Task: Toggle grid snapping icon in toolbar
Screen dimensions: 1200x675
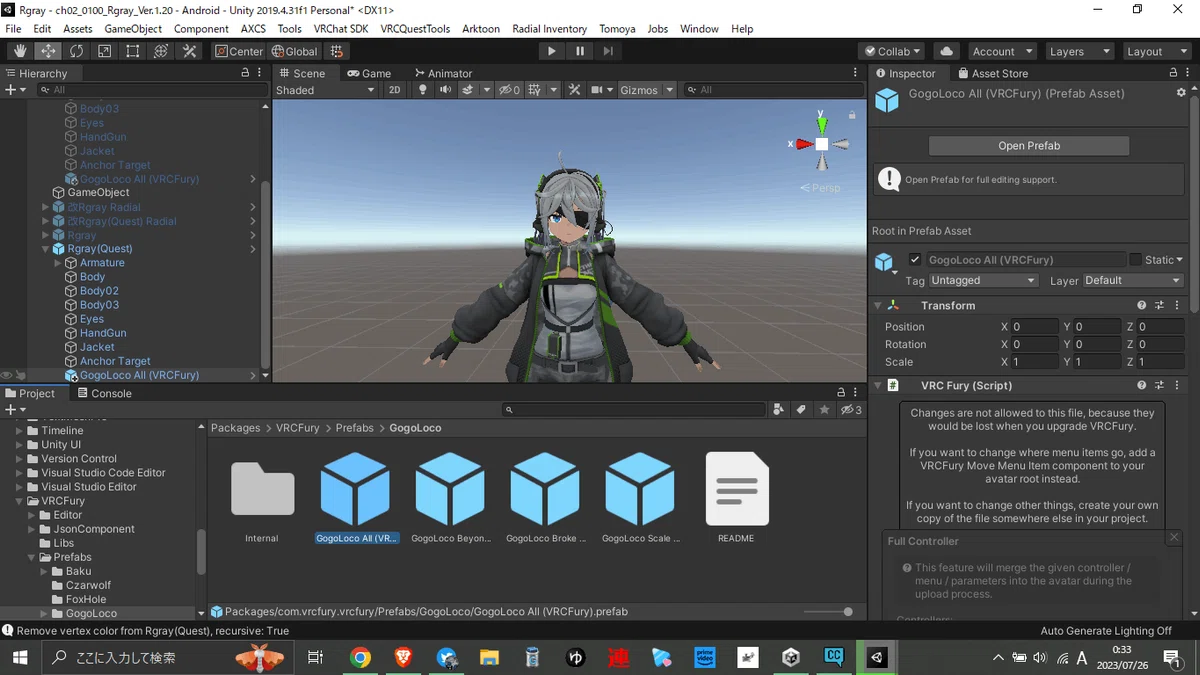Action: (x=337, y=51)
